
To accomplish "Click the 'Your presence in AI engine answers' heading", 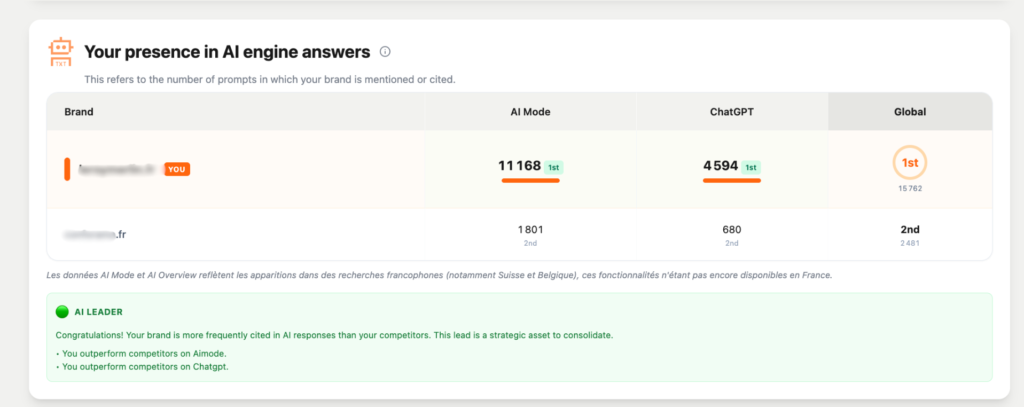I will (x=227, y=52).
